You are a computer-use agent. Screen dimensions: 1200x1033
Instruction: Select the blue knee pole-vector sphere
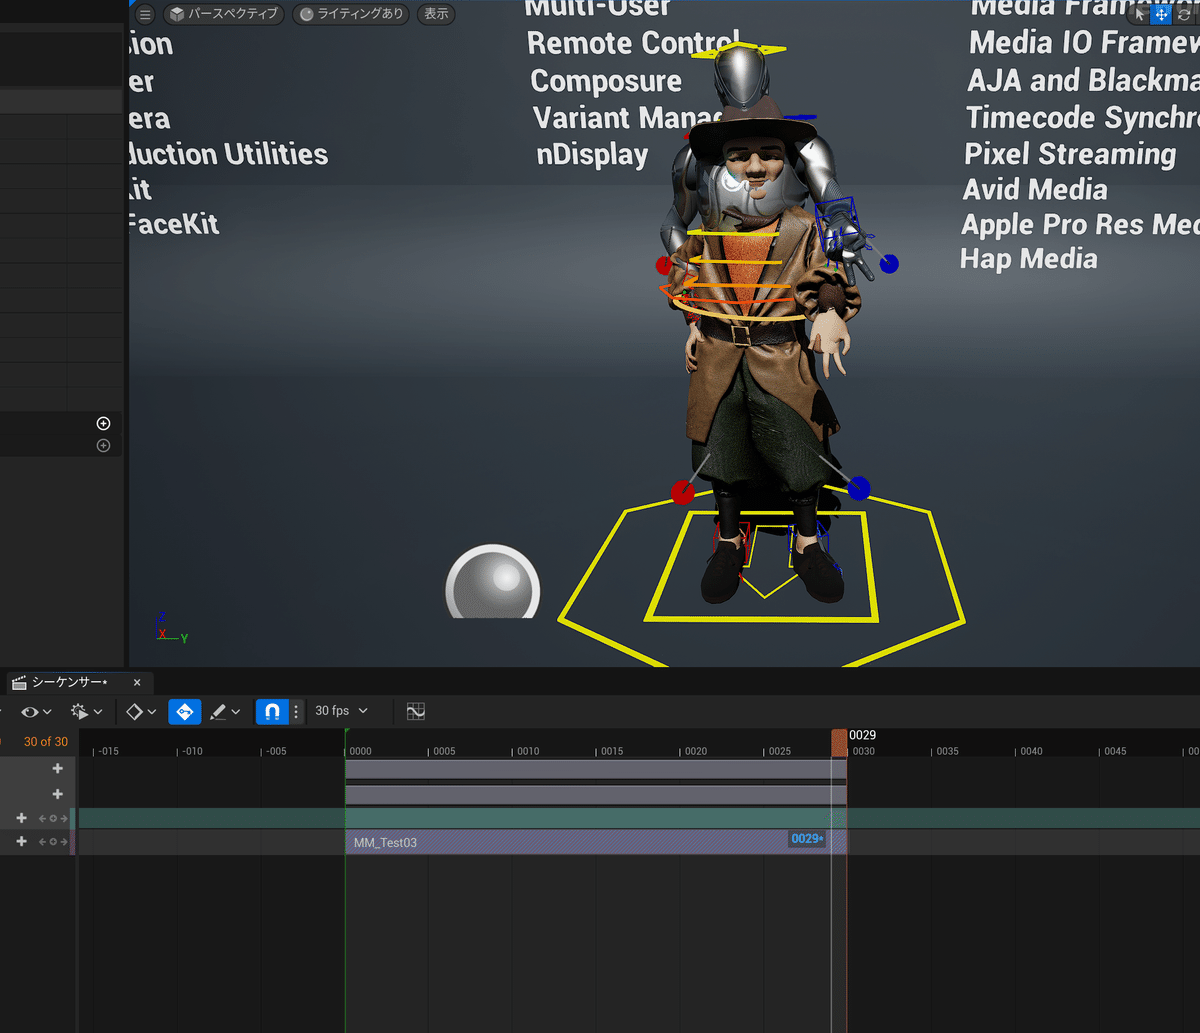858,489
